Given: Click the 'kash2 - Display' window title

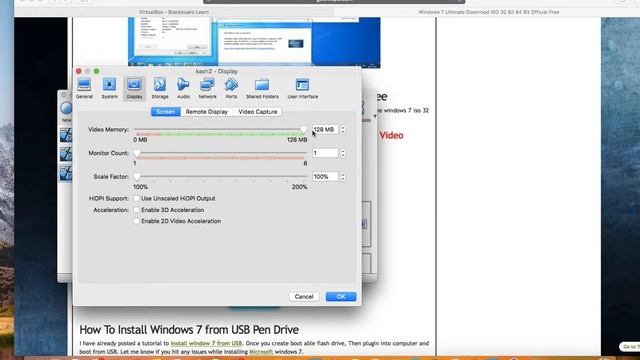Looking at the screenshot, I should point(217,71).
